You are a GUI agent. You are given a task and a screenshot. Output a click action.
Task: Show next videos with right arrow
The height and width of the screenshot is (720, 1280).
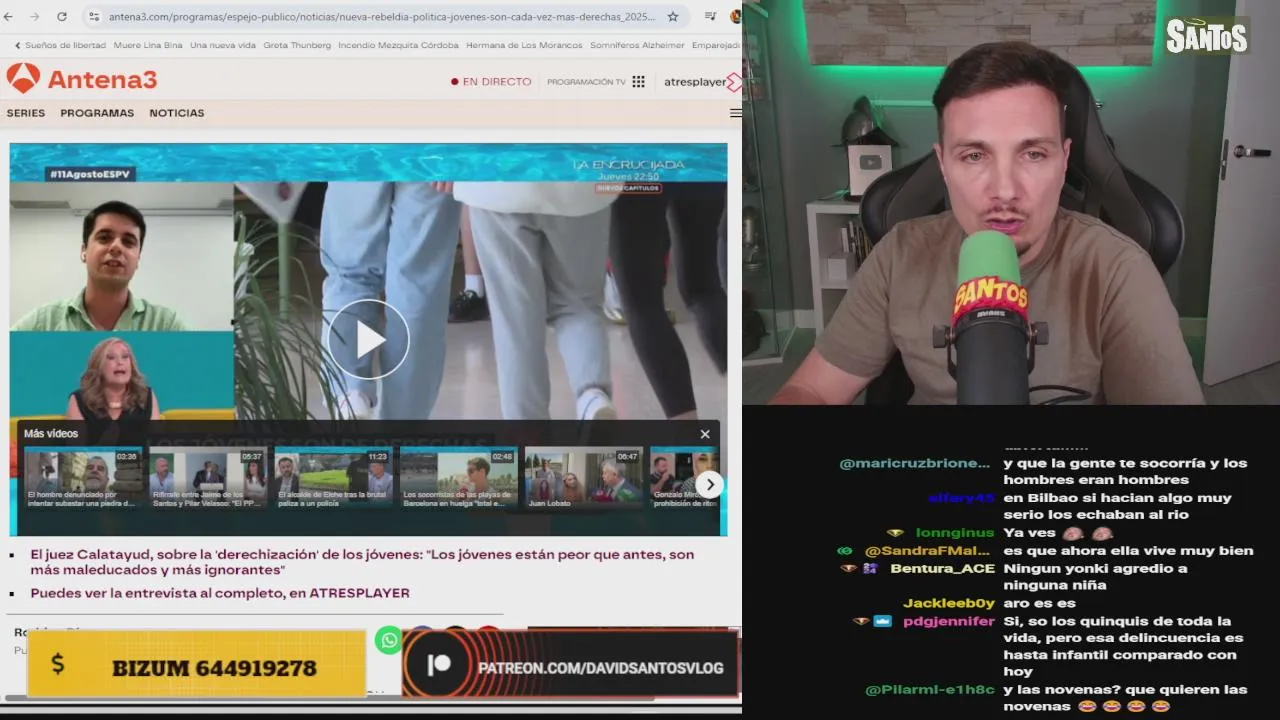709,485
